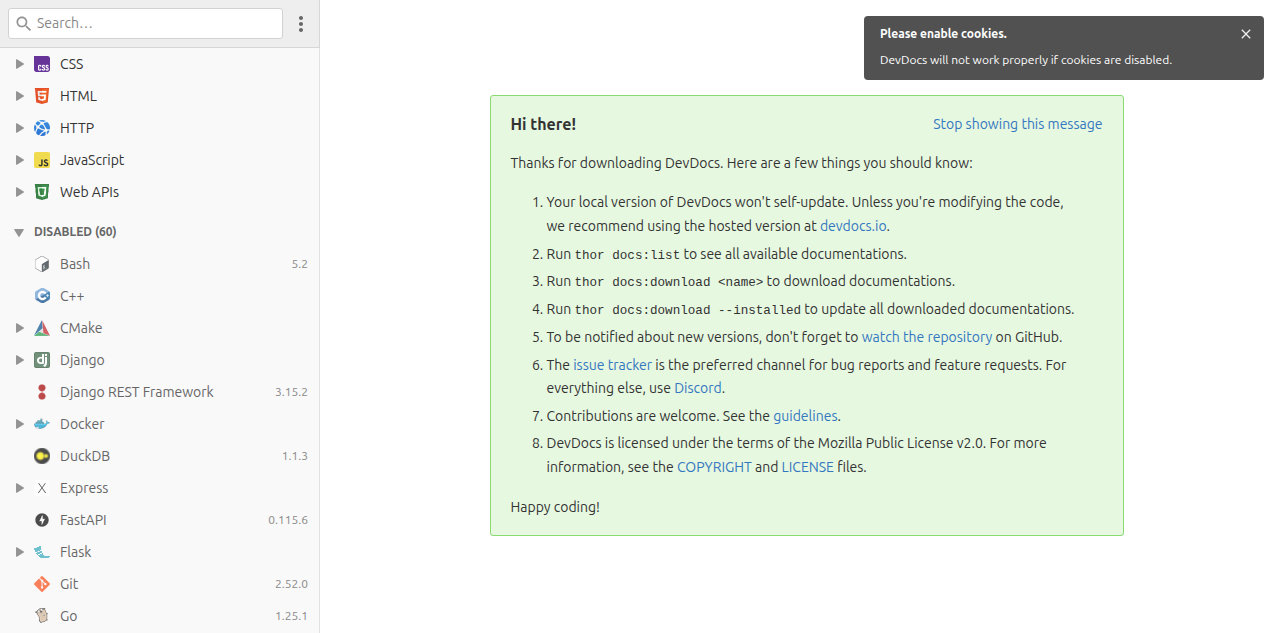1280x633 pixels.
Task: Select Django REST Framework entry
Action: (x=160, y=392)
